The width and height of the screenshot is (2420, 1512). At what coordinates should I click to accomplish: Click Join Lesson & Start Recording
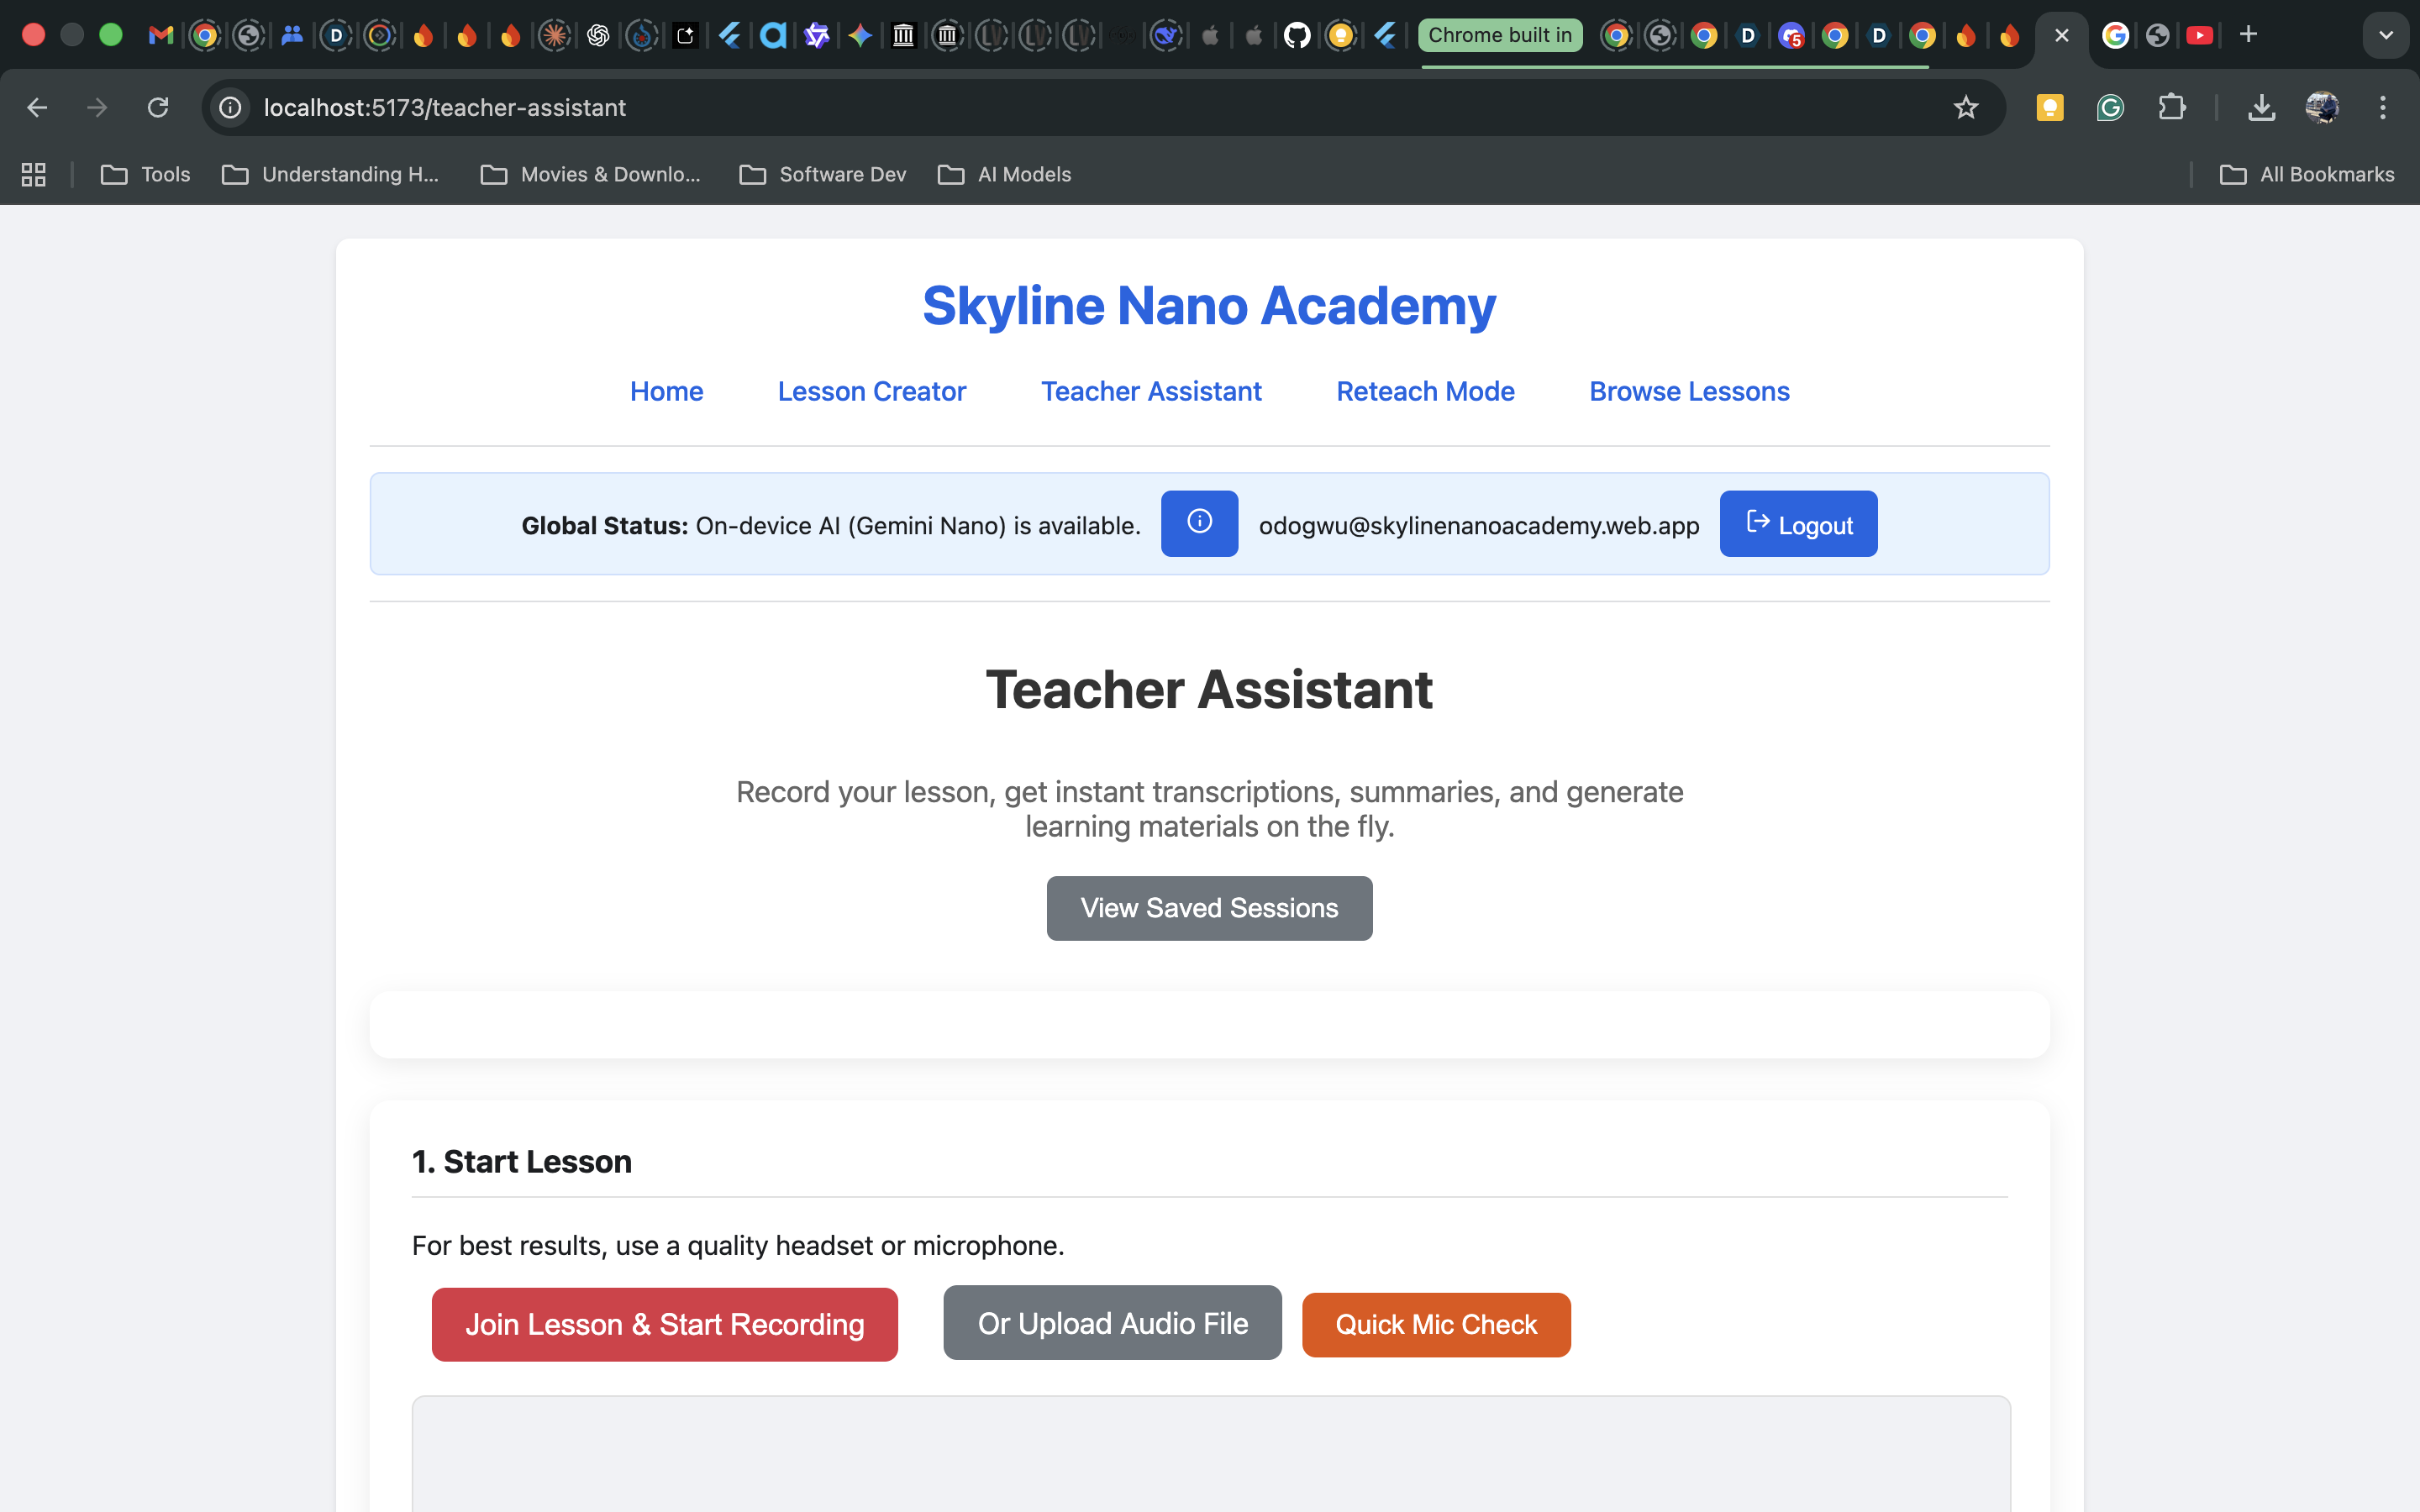click(664, 1324)
